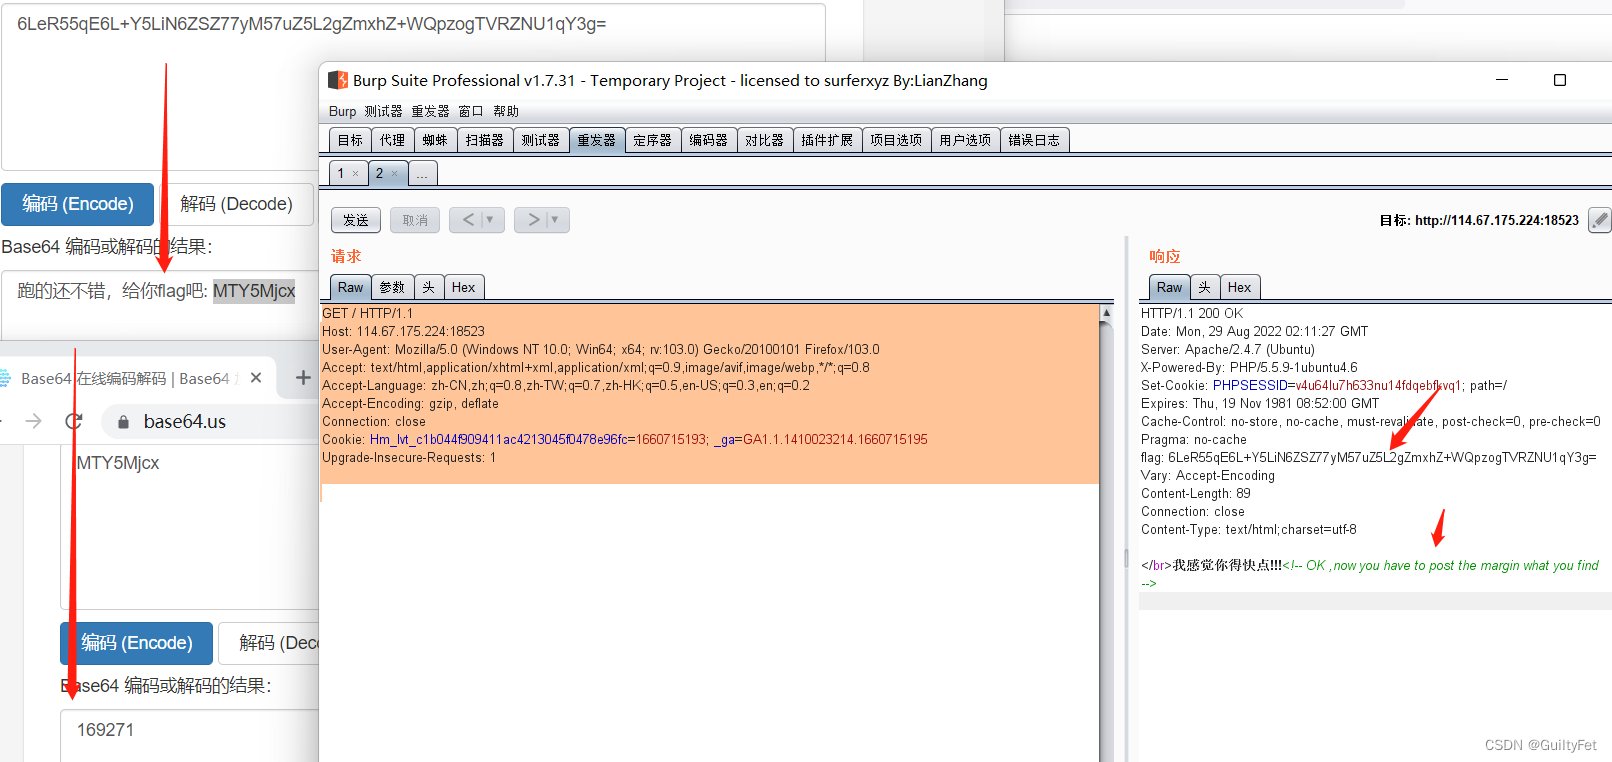
Task: Switch to the 编码器 tab
Action: [709, 140]
